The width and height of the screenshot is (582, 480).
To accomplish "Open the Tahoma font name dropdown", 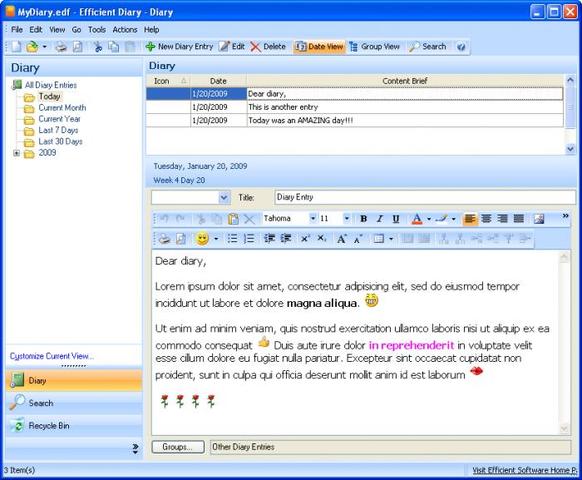I will (313, 218).
